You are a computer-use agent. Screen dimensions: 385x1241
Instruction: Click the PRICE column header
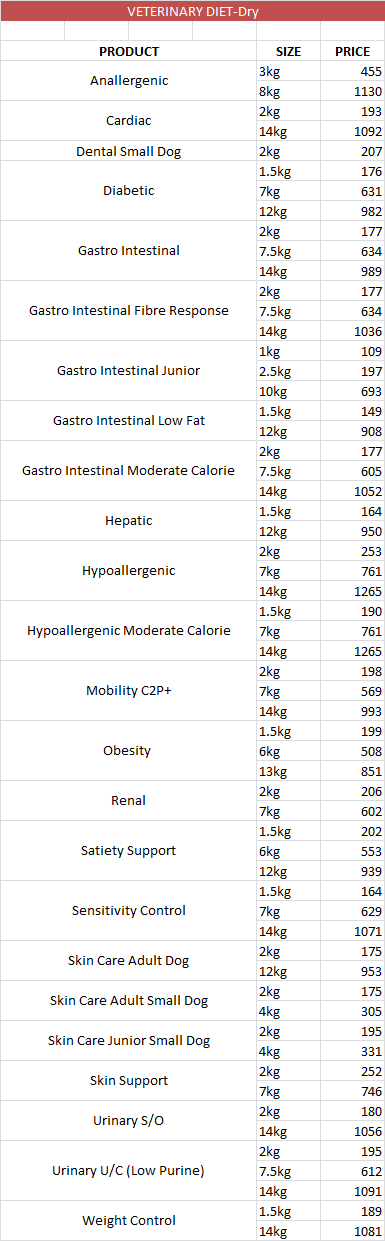[x=353, y=51]
